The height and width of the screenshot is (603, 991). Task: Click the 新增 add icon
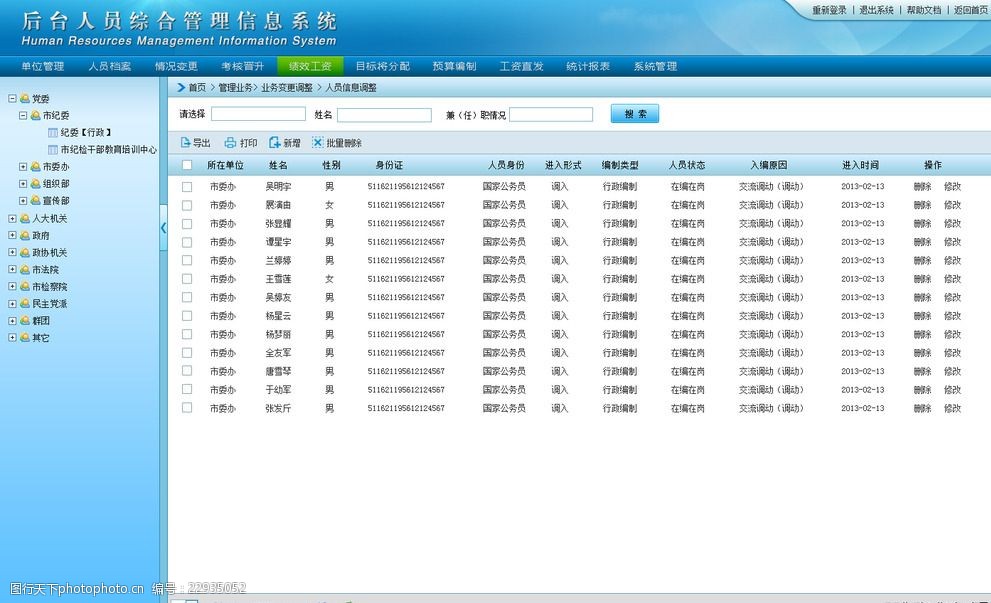point(275,143)
